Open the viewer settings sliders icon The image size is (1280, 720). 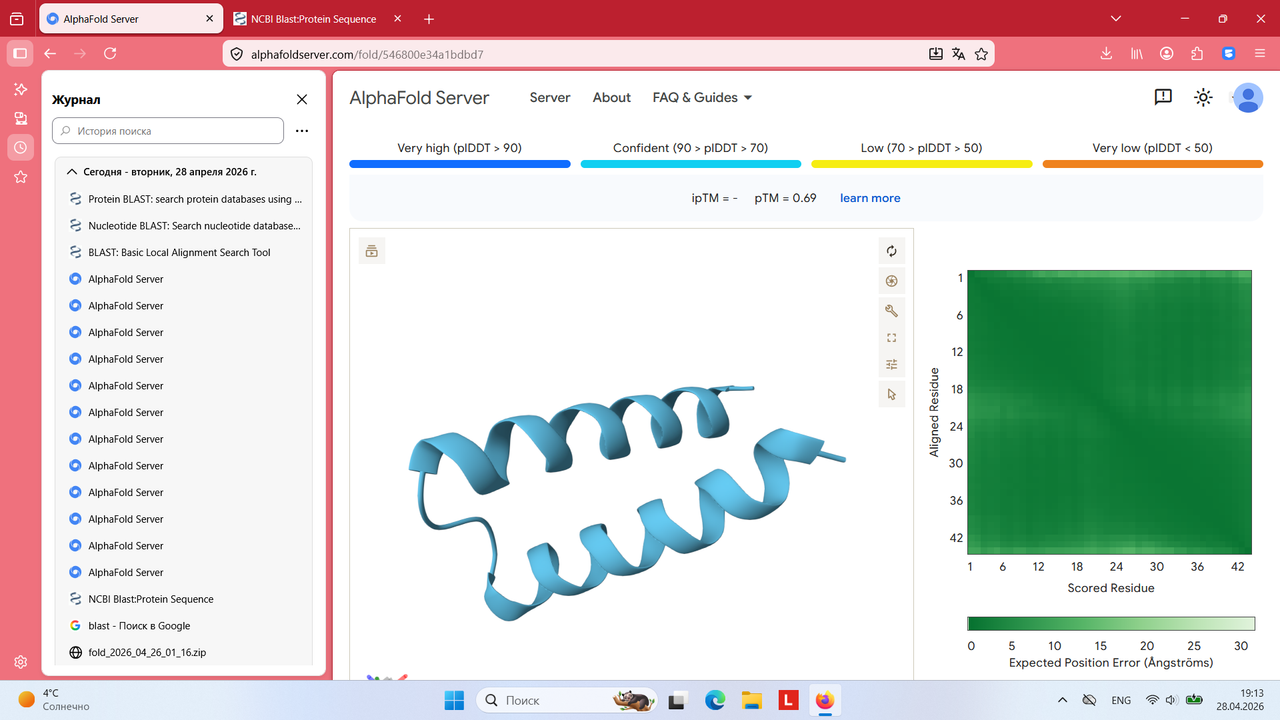tap(892, 365)
